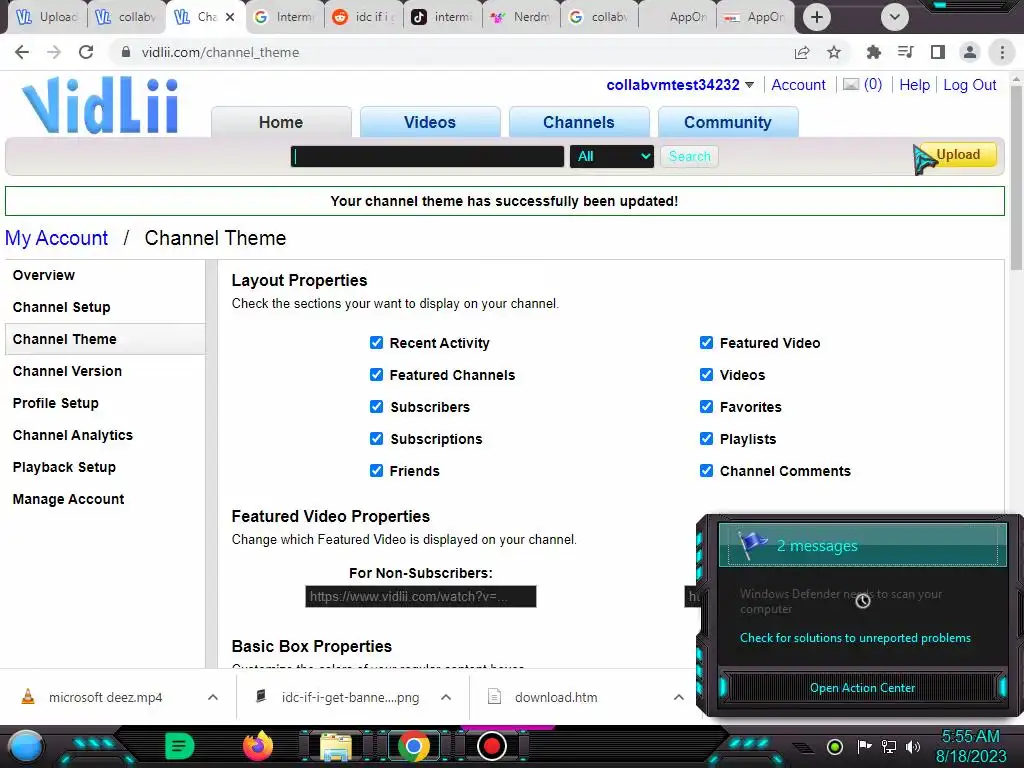Click Firefox icon in taskbar
The image size is (1024, 768).
257,746
